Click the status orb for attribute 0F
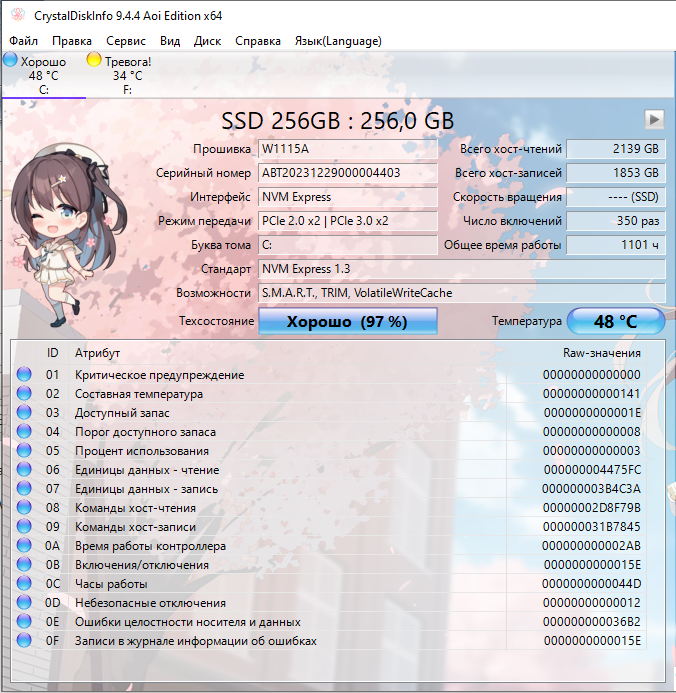 pos(24,641)
